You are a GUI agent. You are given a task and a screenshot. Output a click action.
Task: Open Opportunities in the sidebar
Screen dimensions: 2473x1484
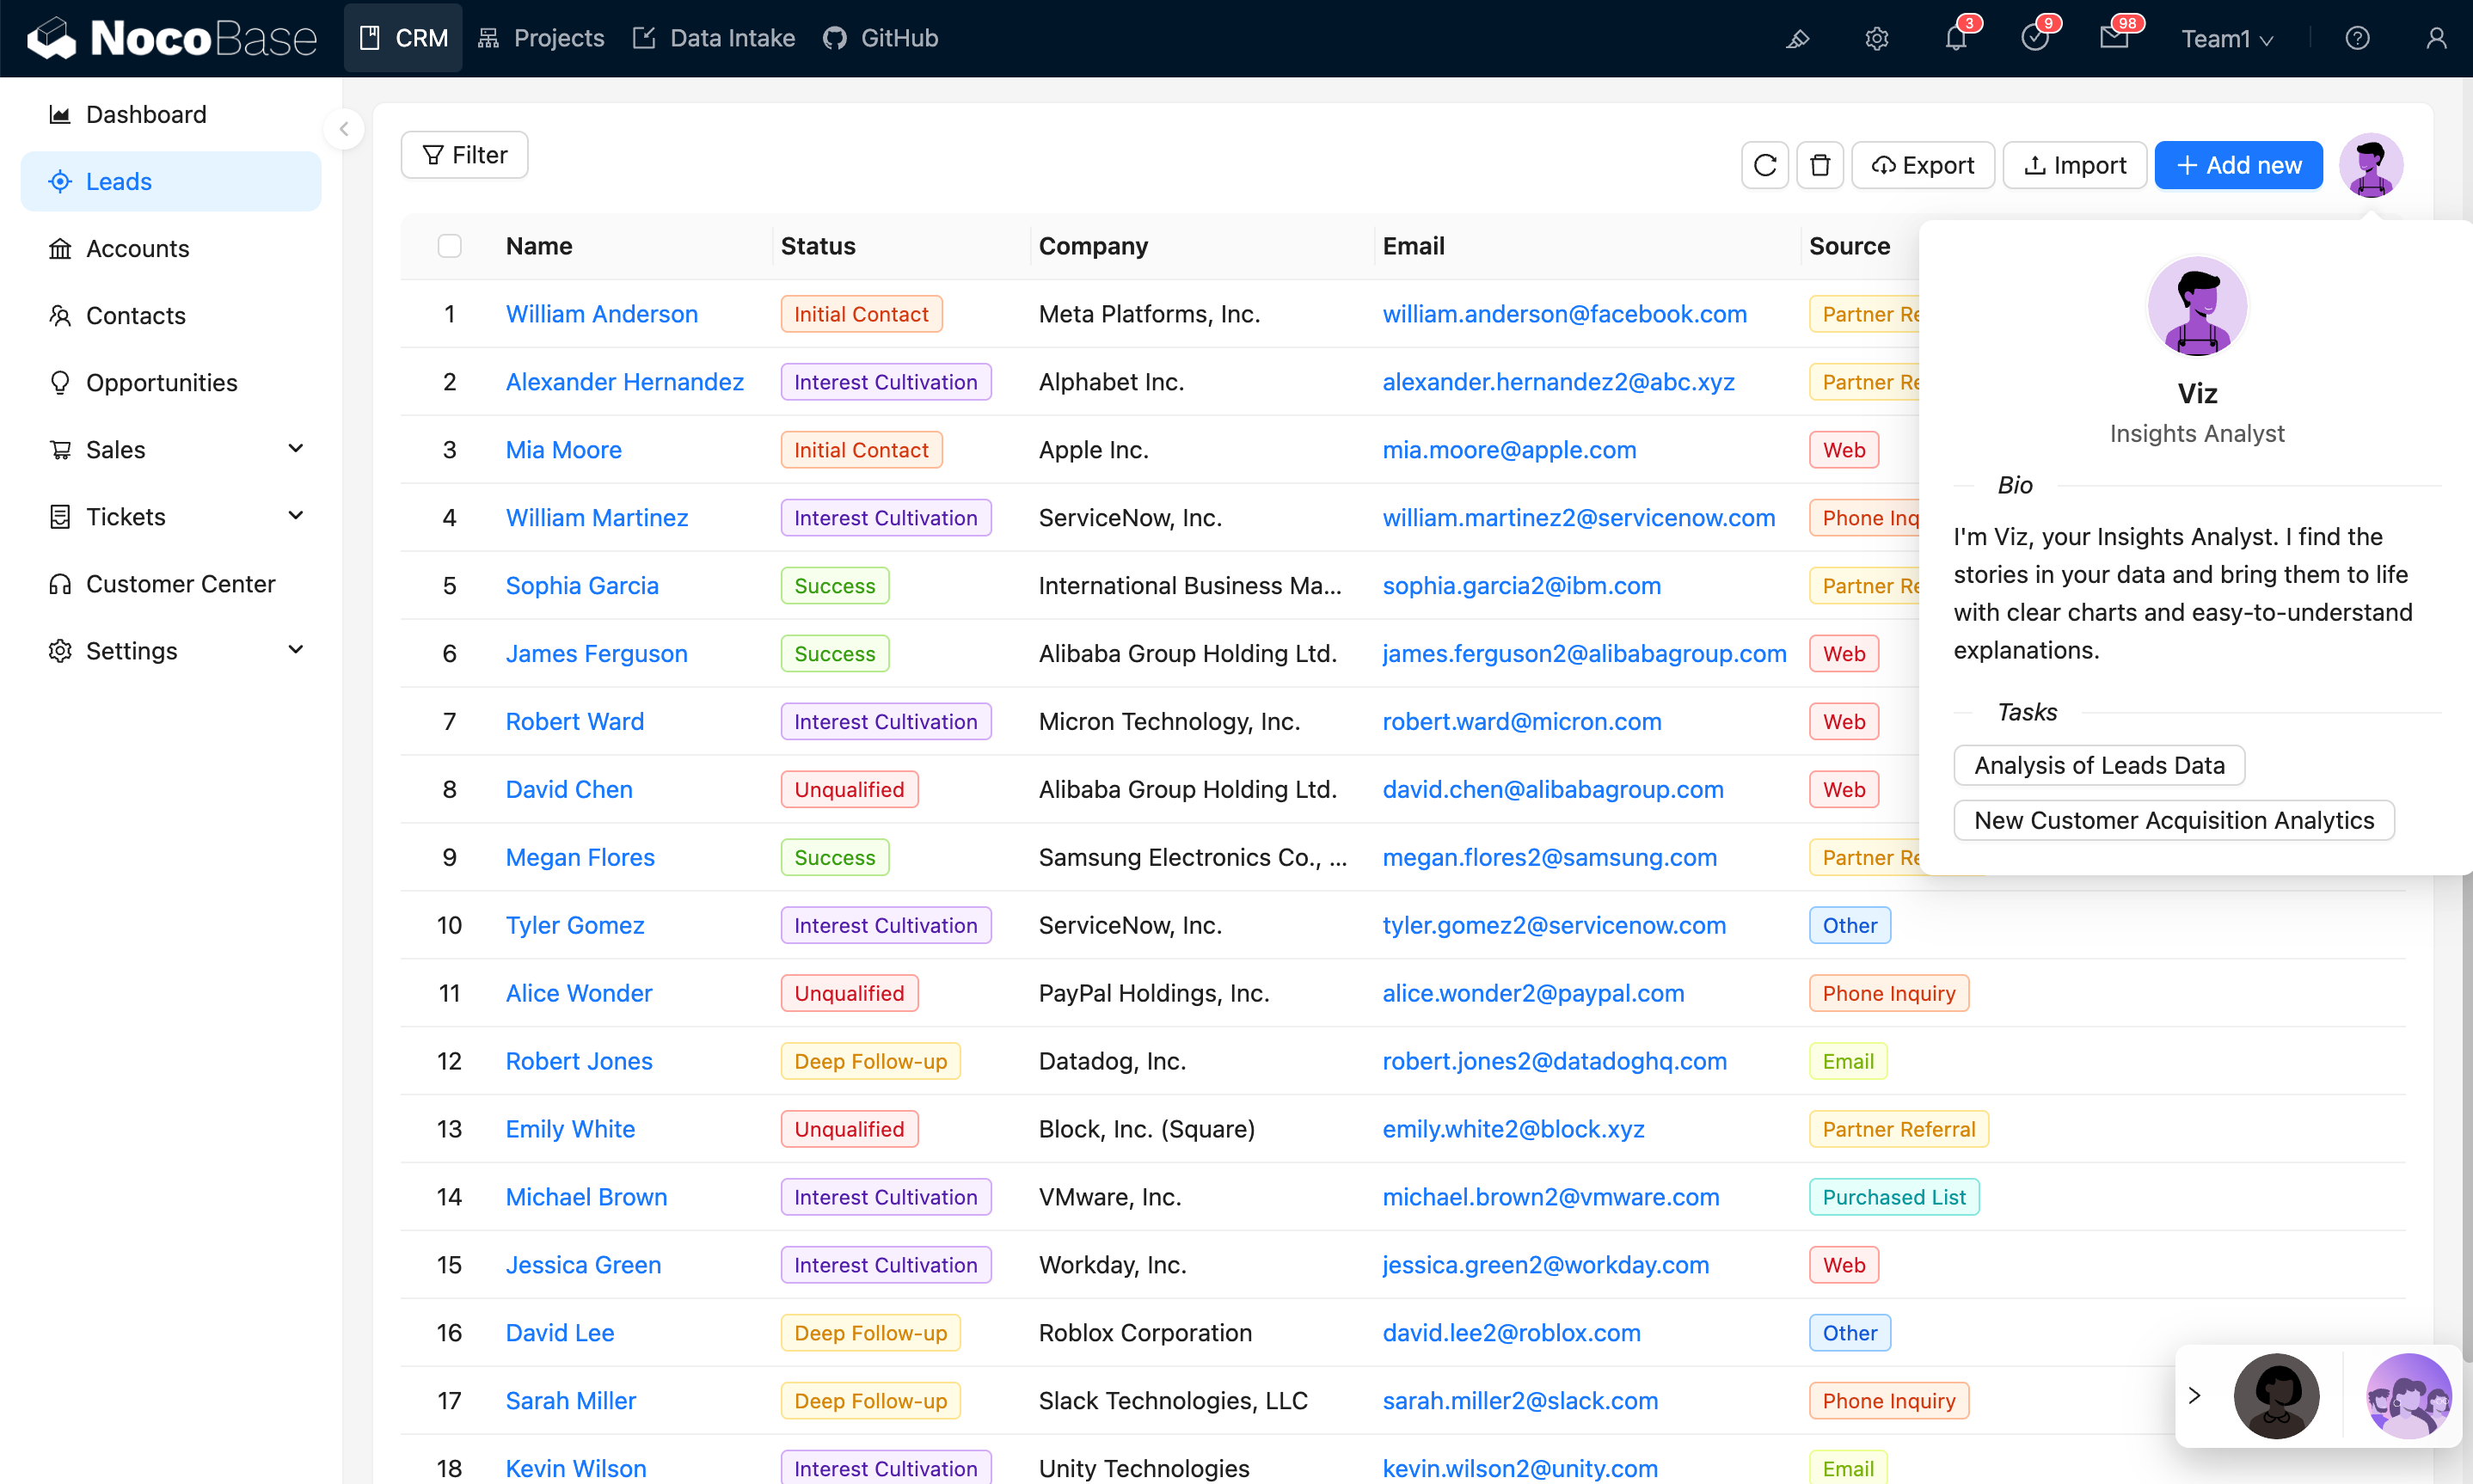tap(161, 382)
